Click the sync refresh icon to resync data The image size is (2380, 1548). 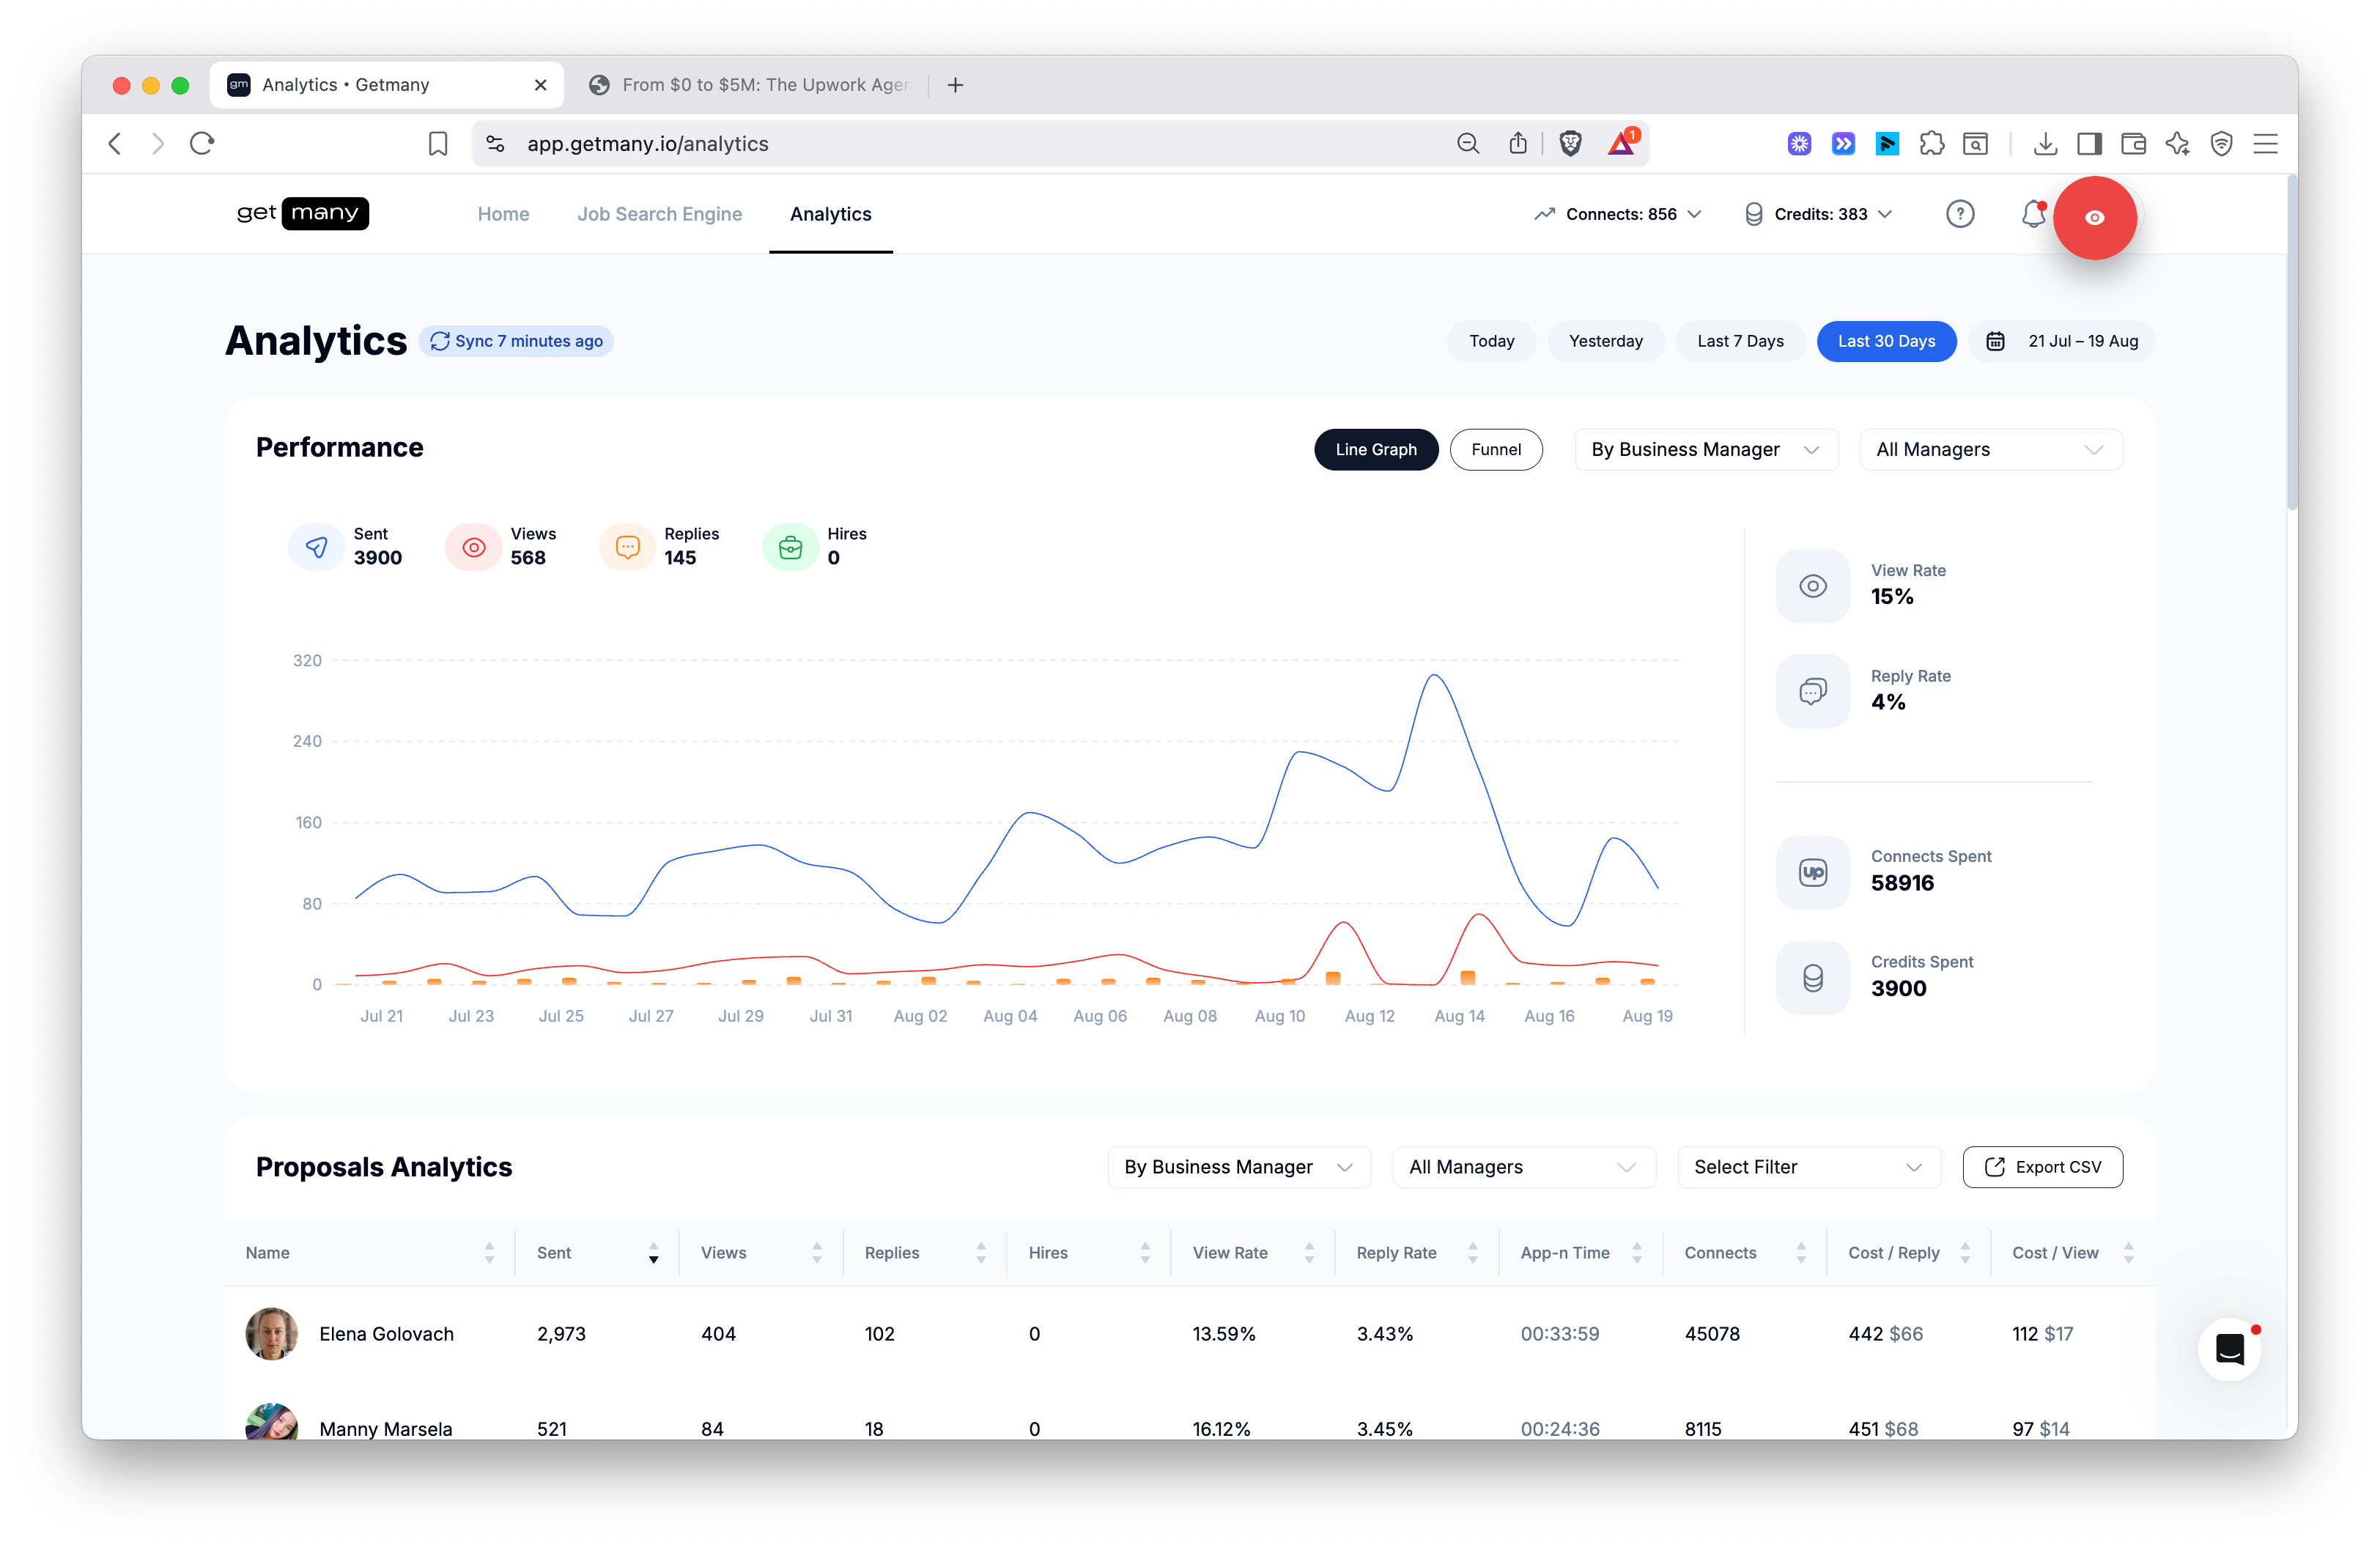[x=440, y=341]
